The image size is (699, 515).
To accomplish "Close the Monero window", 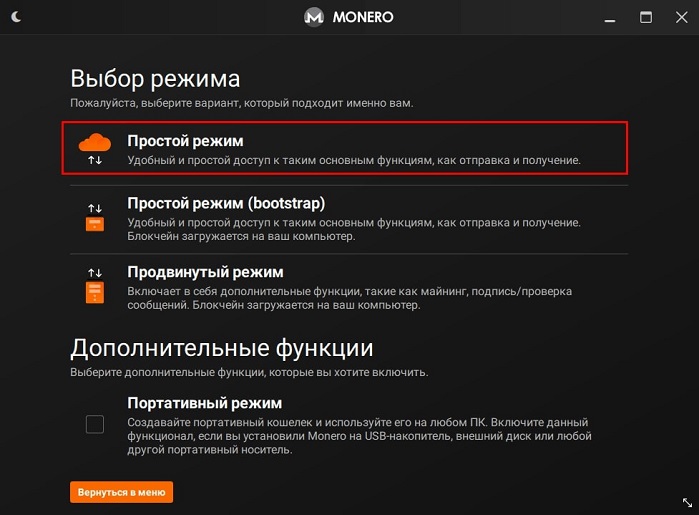I will click(681, 17).
